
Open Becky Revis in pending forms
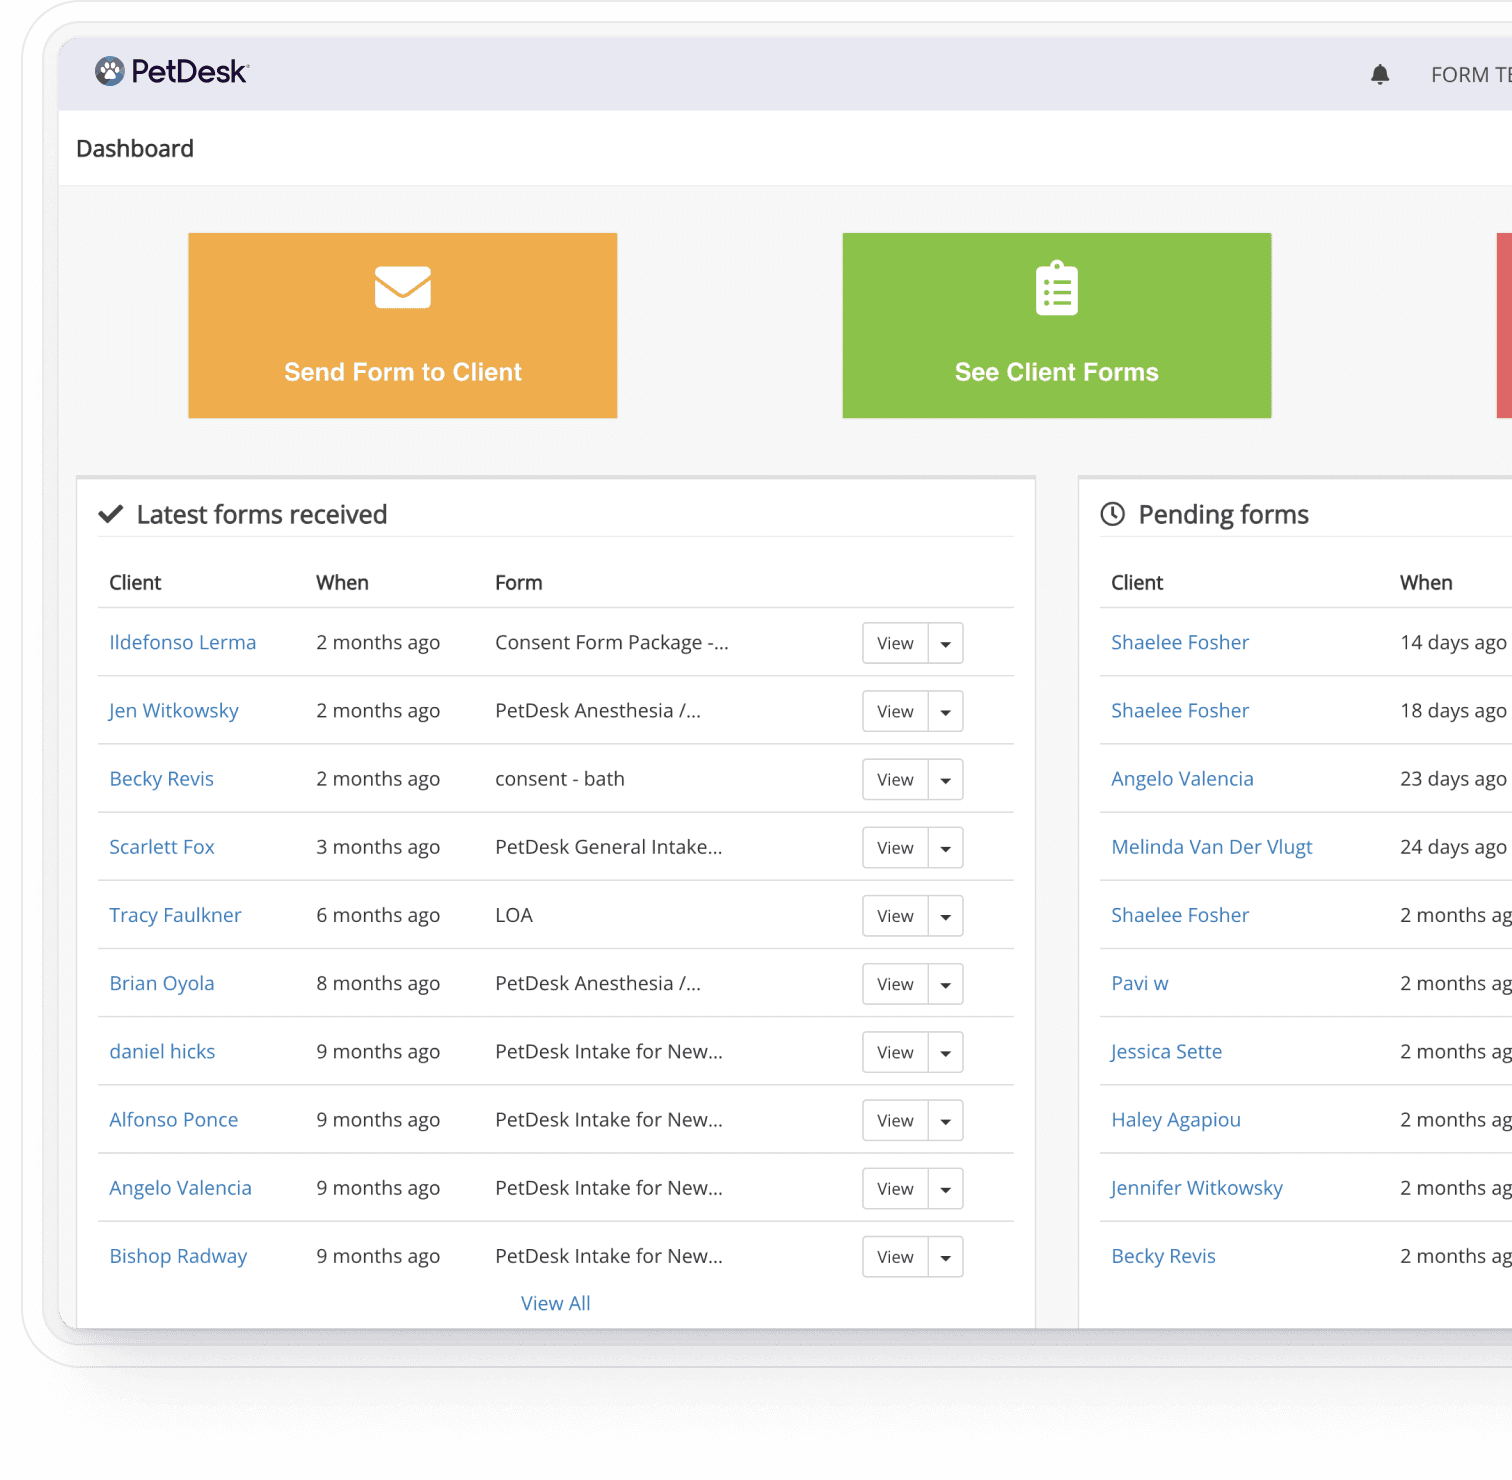pos(1164,1256)
